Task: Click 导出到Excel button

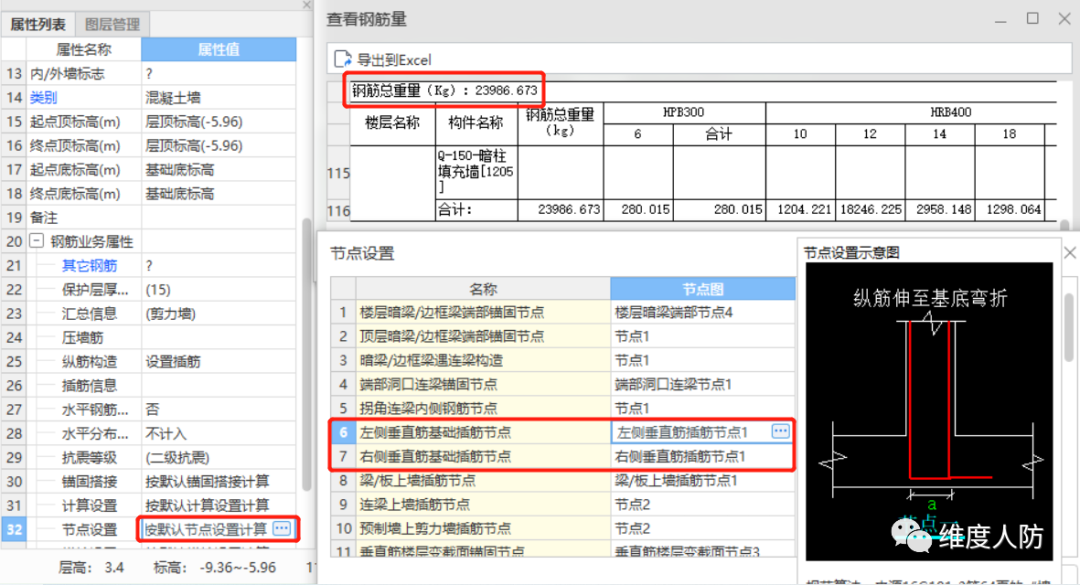Action: point(384,60)
